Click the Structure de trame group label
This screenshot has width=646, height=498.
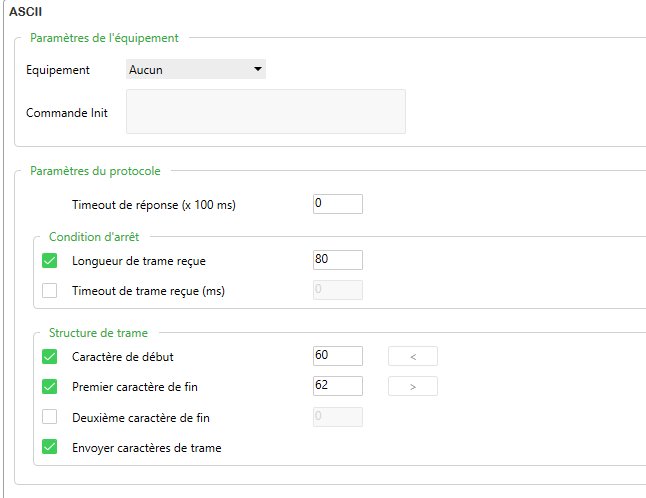98,332
